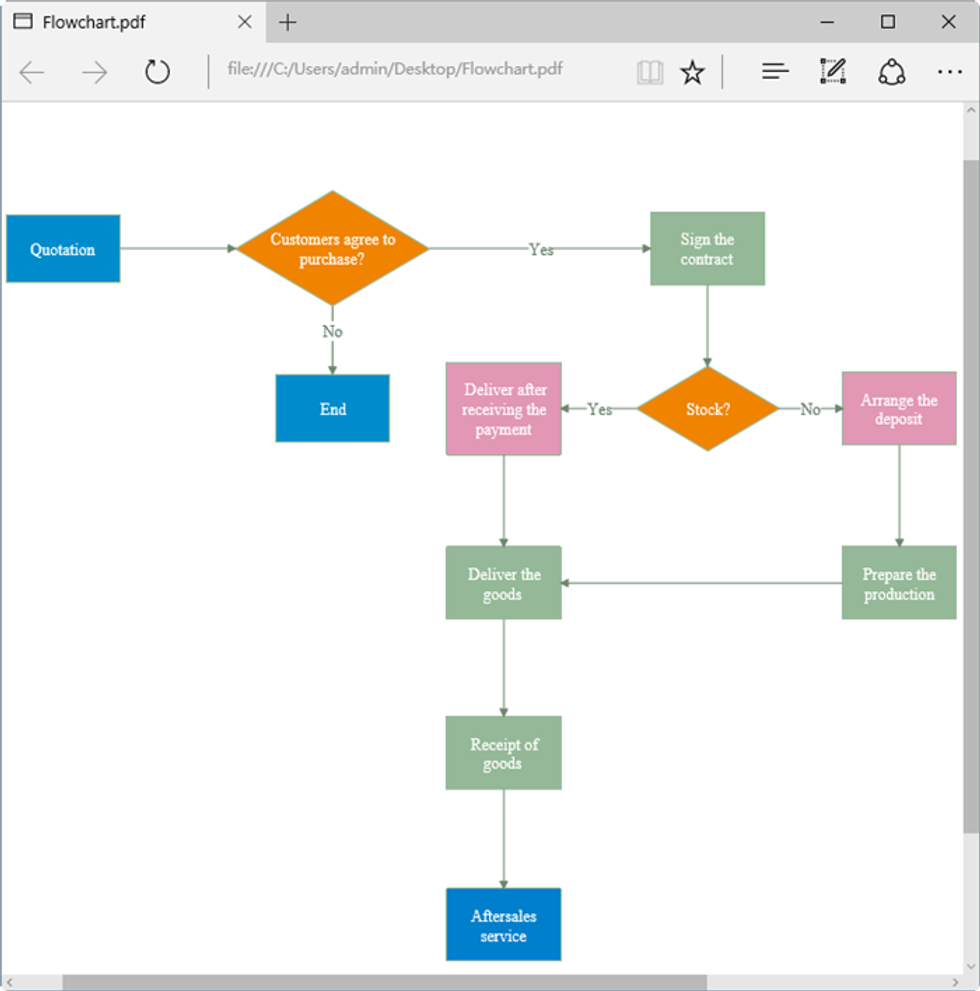Click the Quotation box in the flowchart

(x=62, y=248)
